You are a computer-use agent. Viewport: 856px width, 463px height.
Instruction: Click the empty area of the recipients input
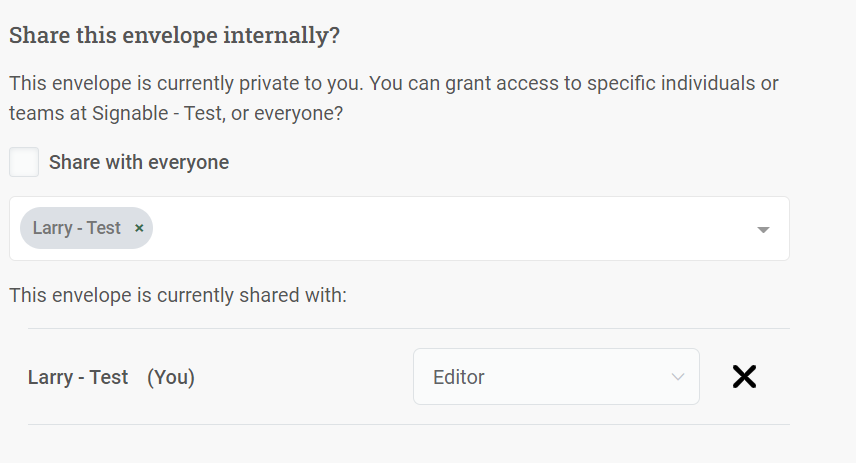click(x=450, y=229)
